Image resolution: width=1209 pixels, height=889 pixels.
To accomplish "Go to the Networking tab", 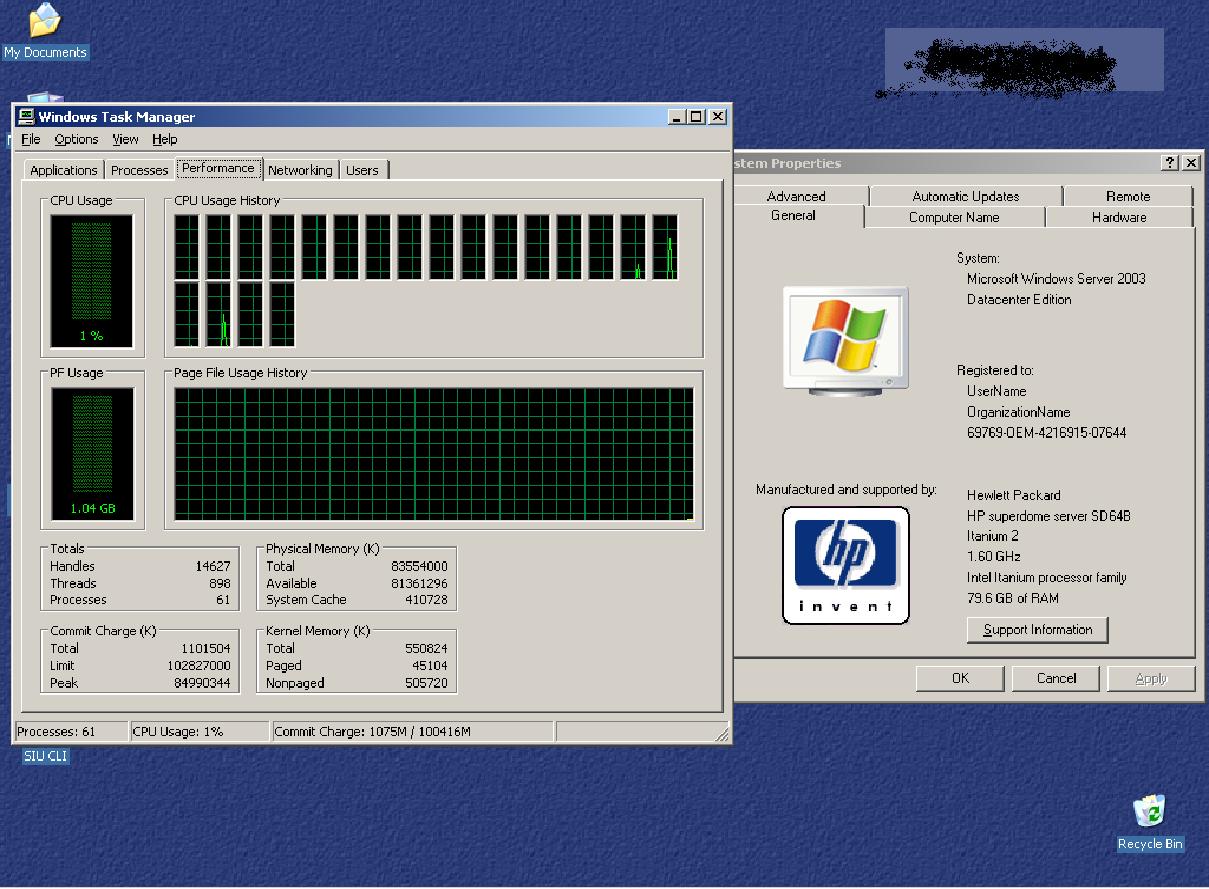I will pyautogui.click(x=300, y=170).
